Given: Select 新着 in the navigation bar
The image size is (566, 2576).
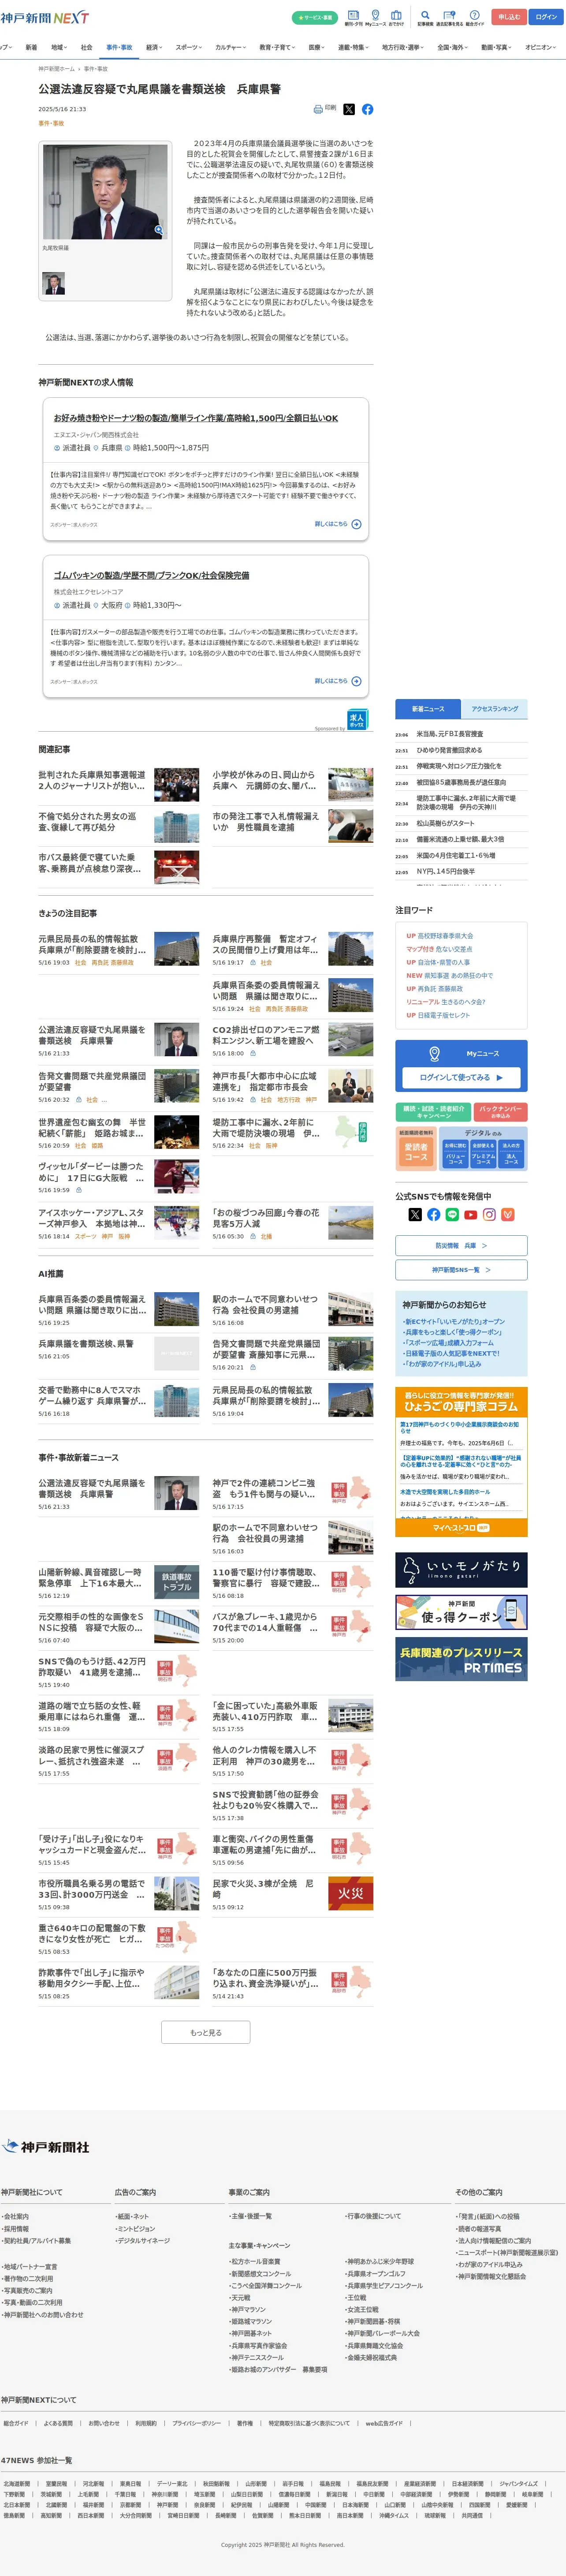Looking at the screenshot, I should pyautogui.click(x=31, y=47).
